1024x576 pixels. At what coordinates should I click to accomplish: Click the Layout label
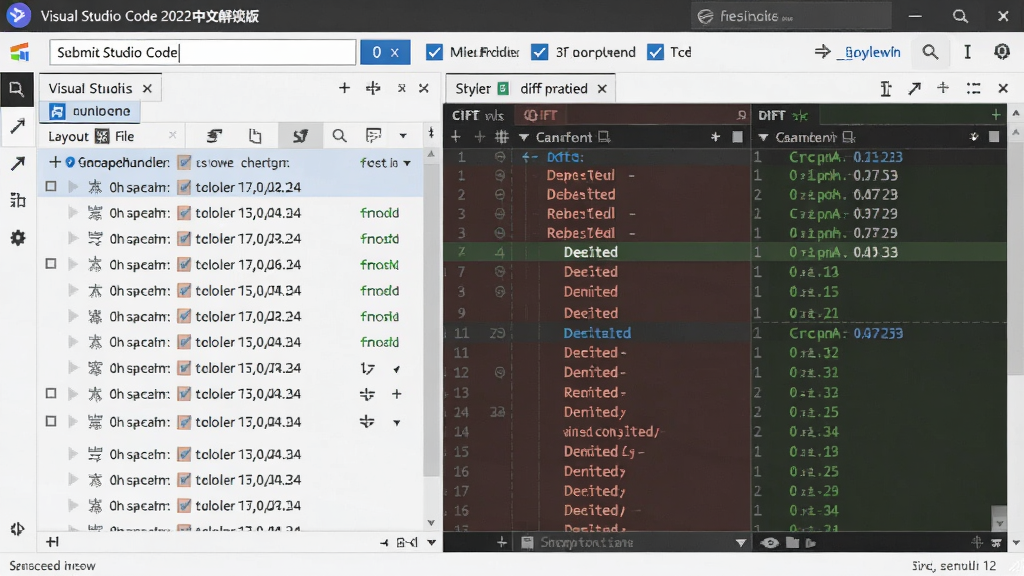(68, 136)
